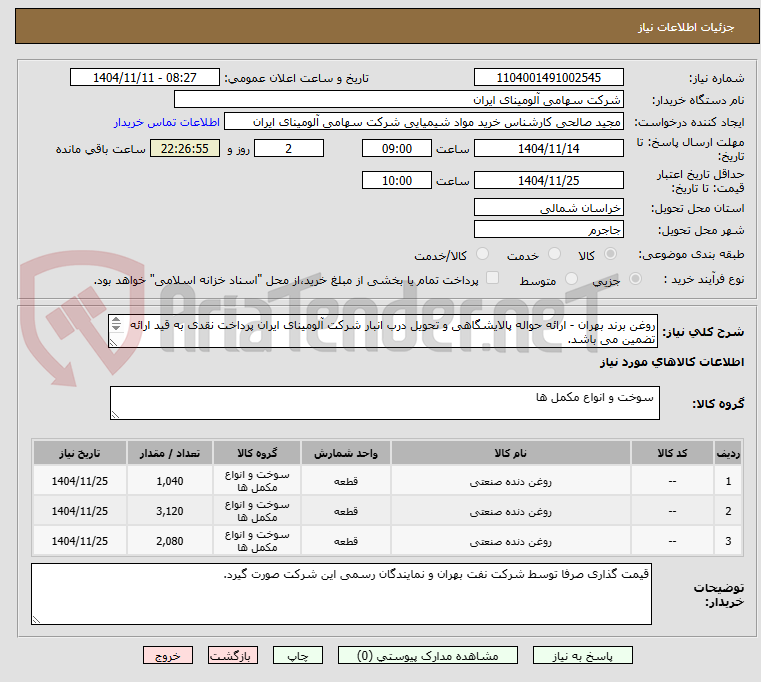Select the 'خدمت' radio button
This screenshot has height=682, width=761.
pyautogui.click(x=554, y=254)
